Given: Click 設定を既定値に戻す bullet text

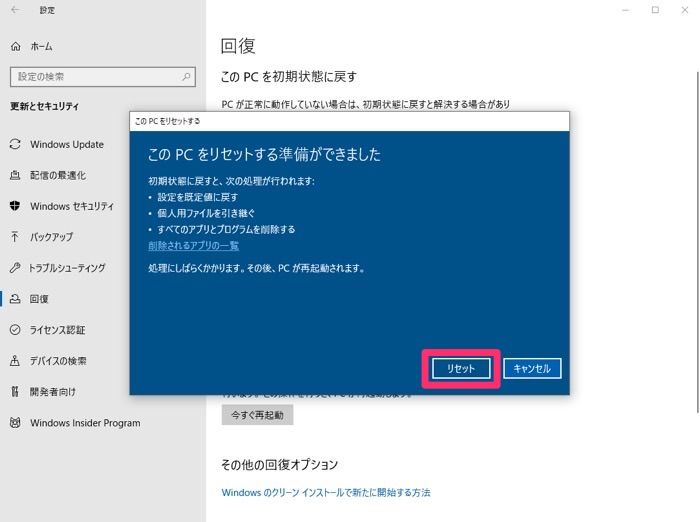Looking at the screenshot, I should (197, 197).
